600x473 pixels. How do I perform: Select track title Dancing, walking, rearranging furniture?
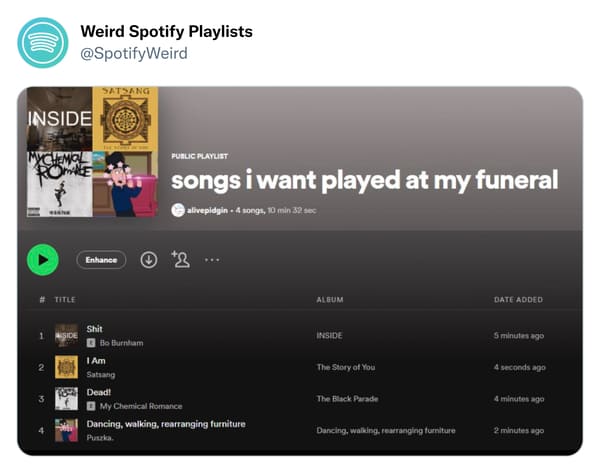coord(166,424)
